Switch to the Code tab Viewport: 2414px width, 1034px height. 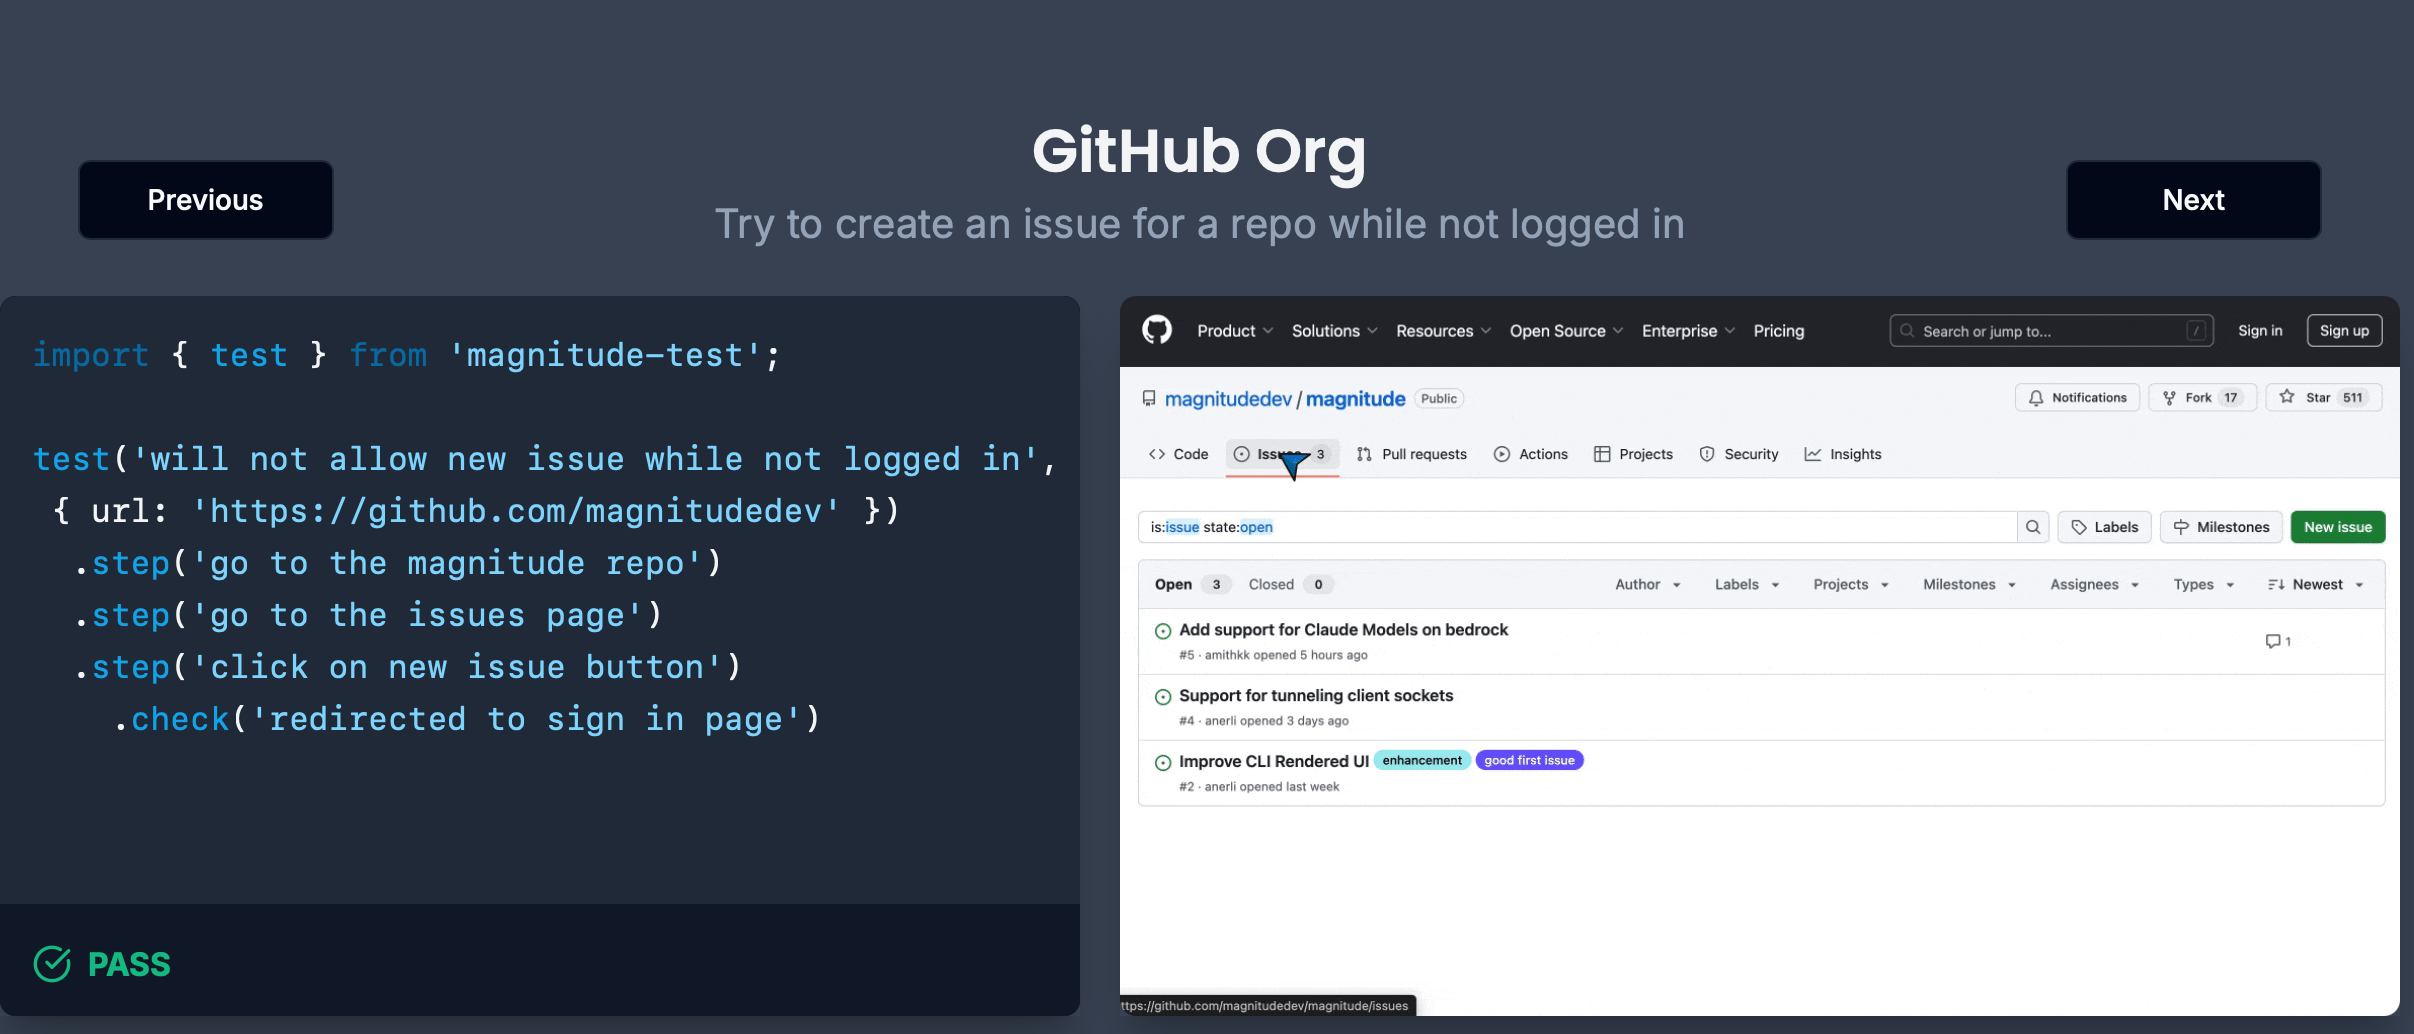click(x=1179, y=454)
